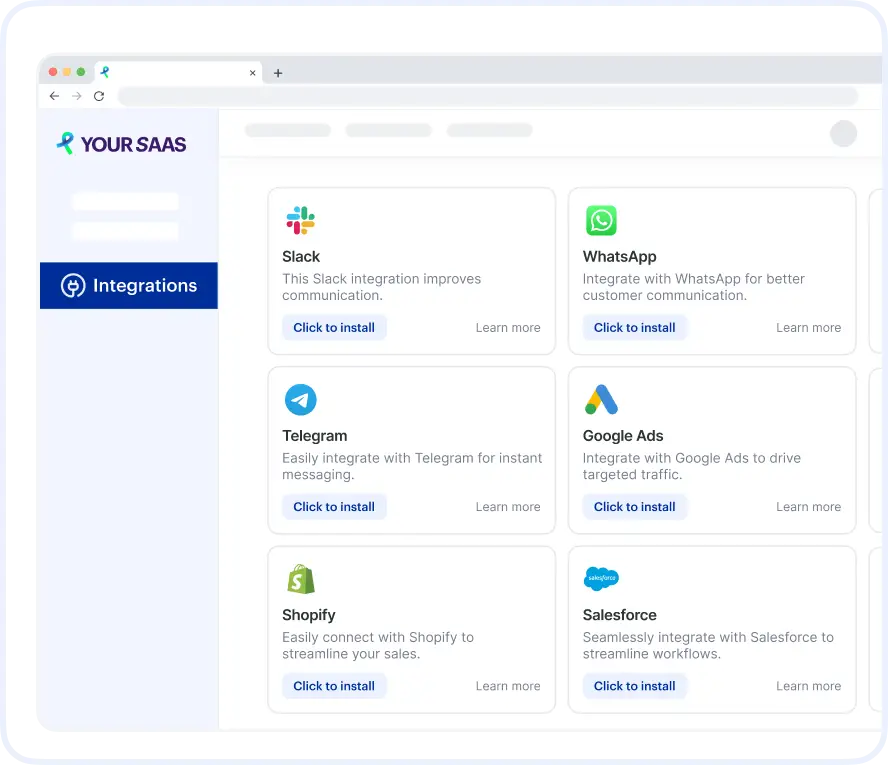Install the Salesforce integration

[634, 686]
